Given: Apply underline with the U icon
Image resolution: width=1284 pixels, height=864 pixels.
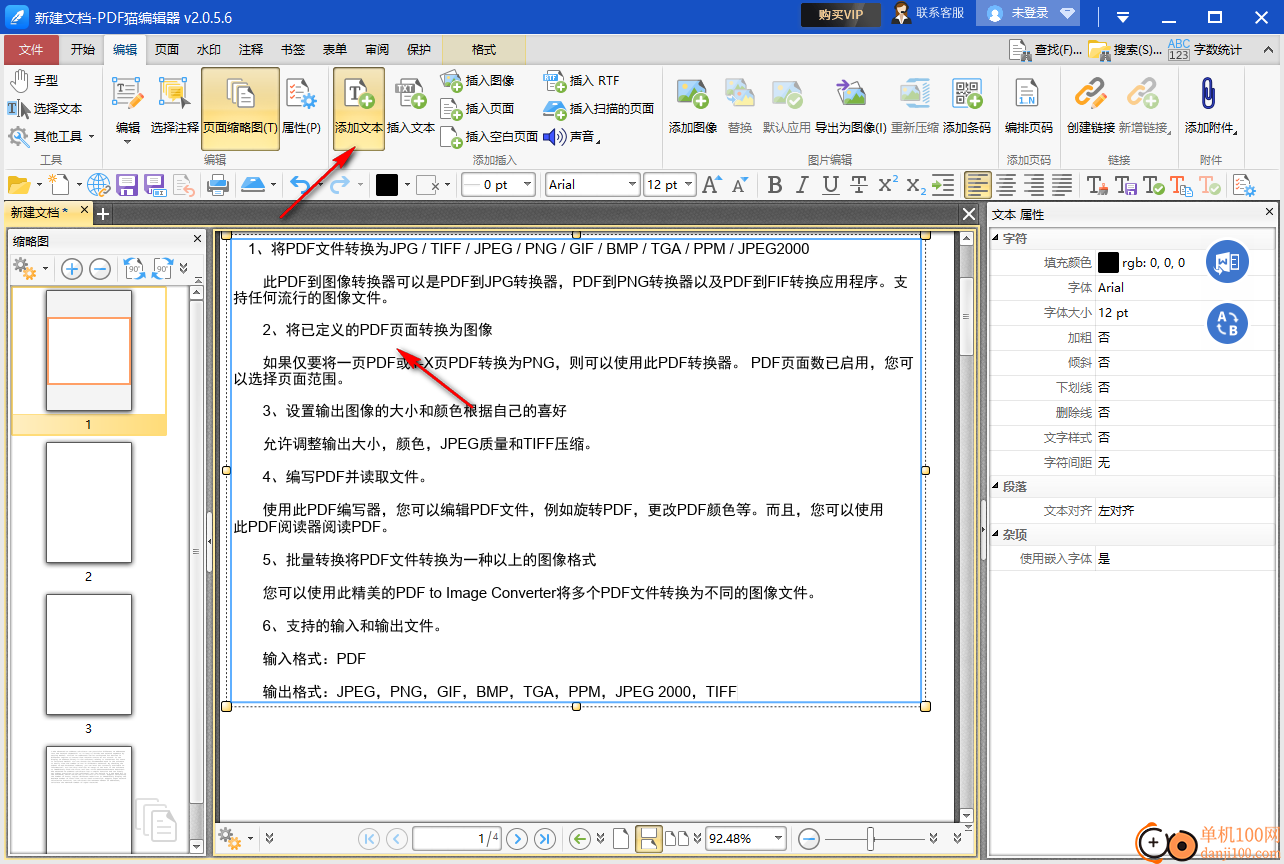Looking at the screenshot, I should pos(830,185).
